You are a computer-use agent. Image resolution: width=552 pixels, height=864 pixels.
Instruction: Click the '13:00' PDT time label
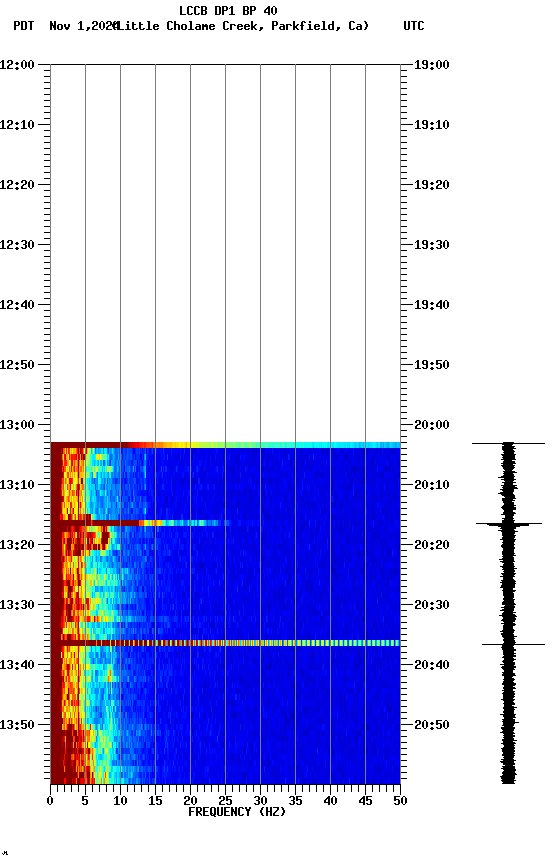17,425
